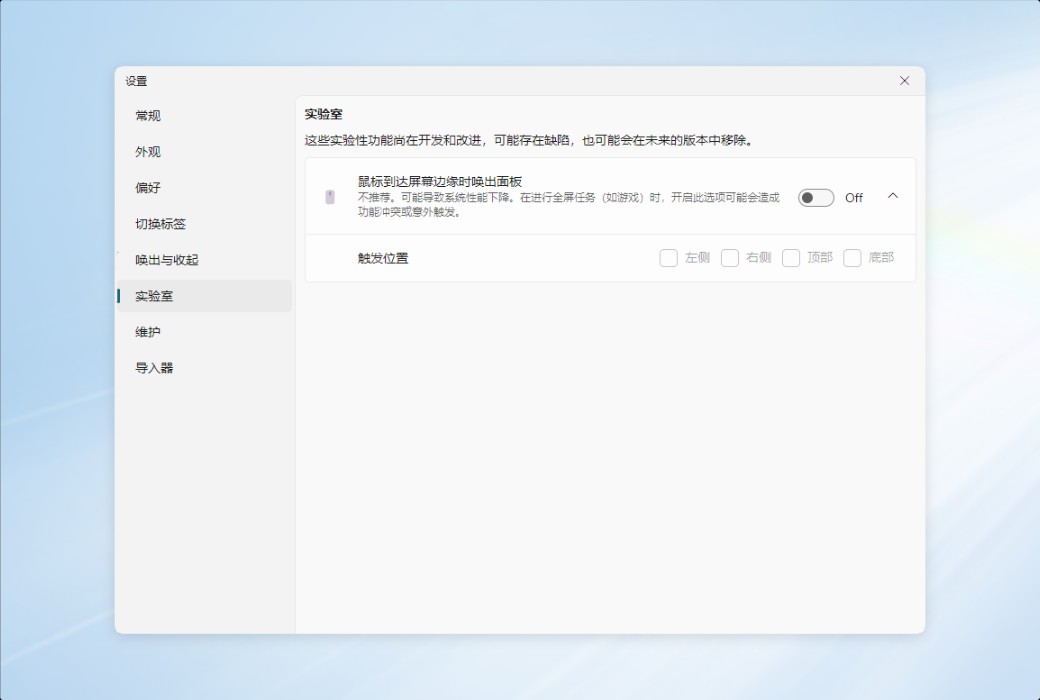Image resolution: width=1040 pixels, height=700 pixels.
Task: Click the 设置 window title
Action: [x=137, y=81]
